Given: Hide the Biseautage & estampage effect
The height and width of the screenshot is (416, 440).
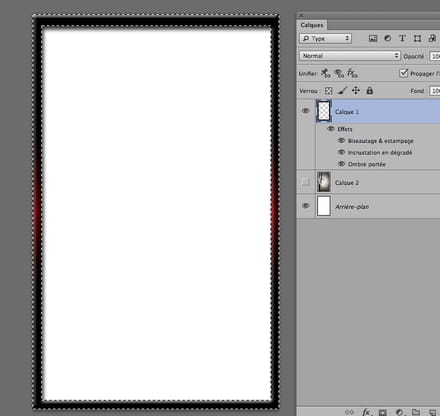Looking at the screenshot, I should (x=341, y=141).
